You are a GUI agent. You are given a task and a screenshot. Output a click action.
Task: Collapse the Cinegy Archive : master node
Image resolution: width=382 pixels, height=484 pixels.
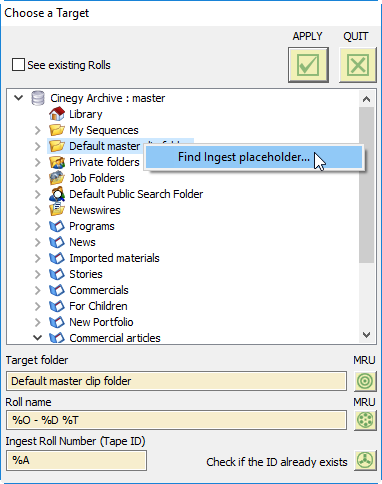pos(19,98)
